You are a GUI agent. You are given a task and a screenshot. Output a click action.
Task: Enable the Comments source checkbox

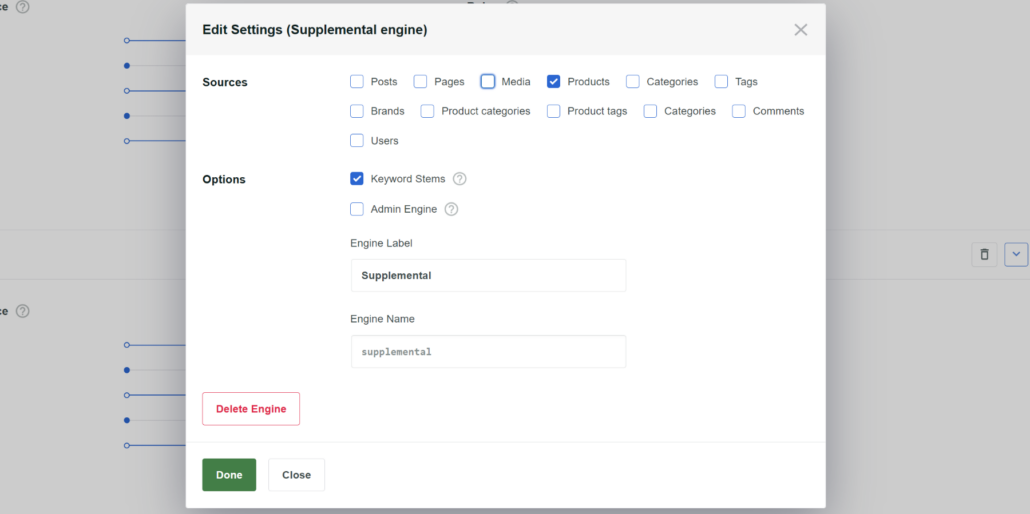(739, 111)
